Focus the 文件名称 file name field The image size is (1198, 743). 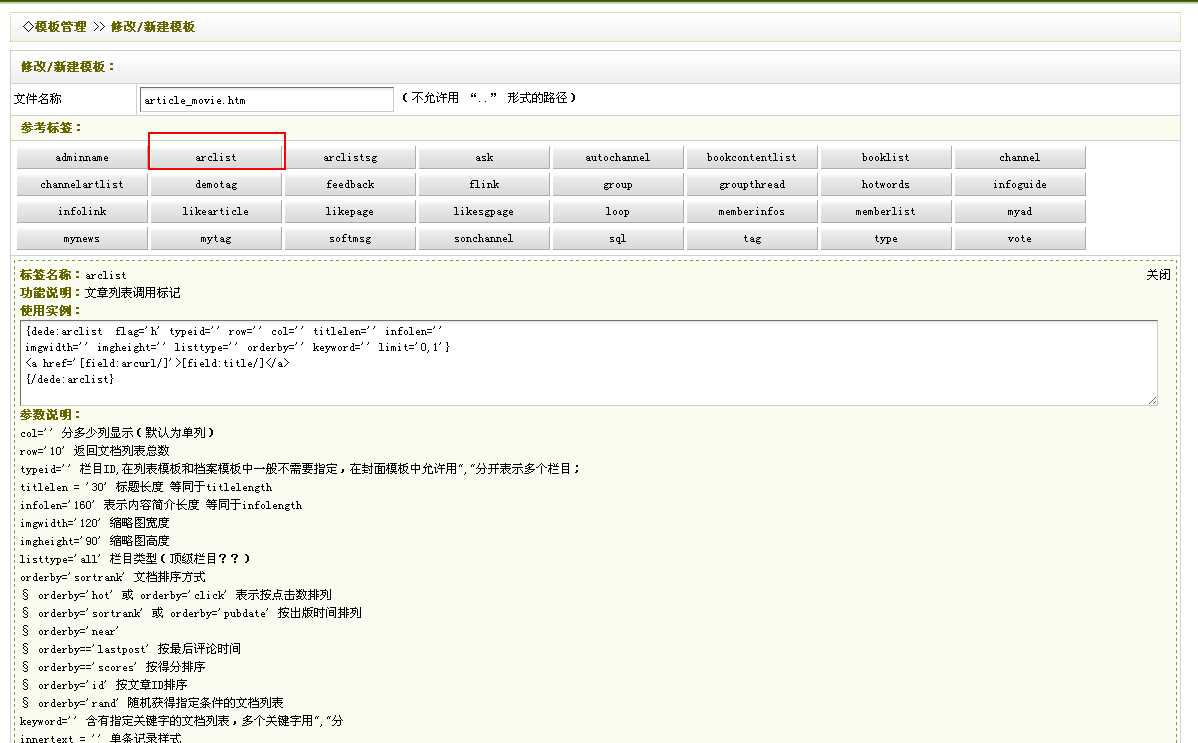tap(267, 99)
